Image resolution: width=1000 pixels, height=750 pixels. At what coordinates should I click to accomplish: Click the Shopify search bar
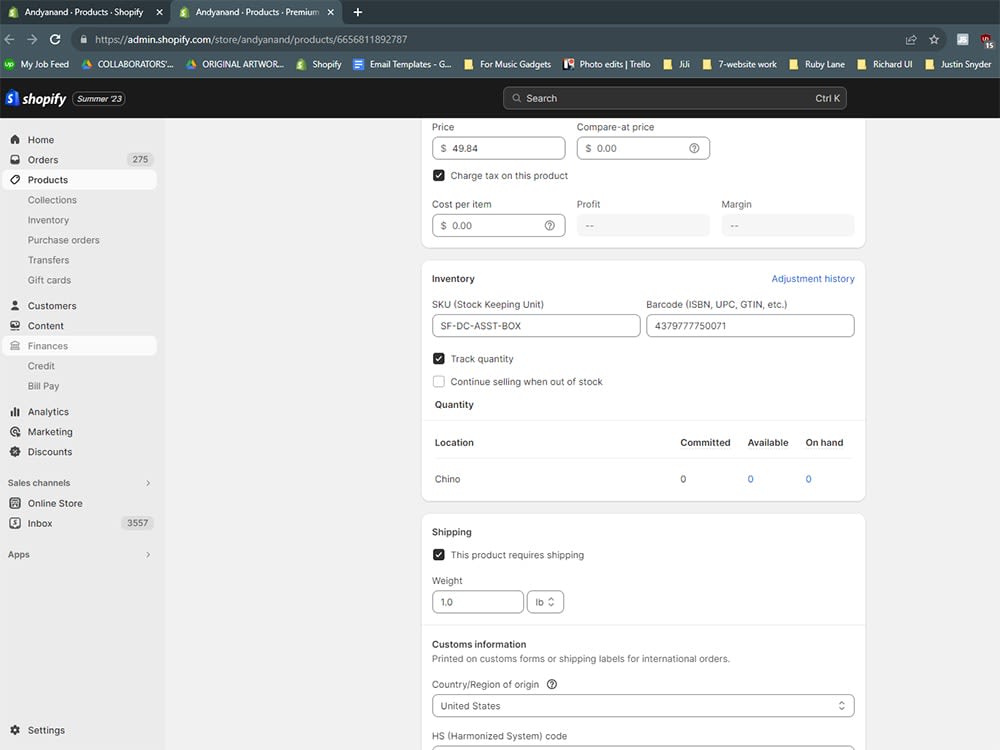pyautogui.click(x=674, y=98)
